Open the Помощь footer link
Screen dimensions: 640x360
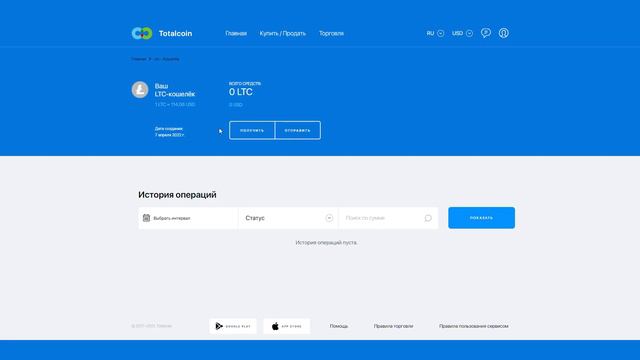339,326
